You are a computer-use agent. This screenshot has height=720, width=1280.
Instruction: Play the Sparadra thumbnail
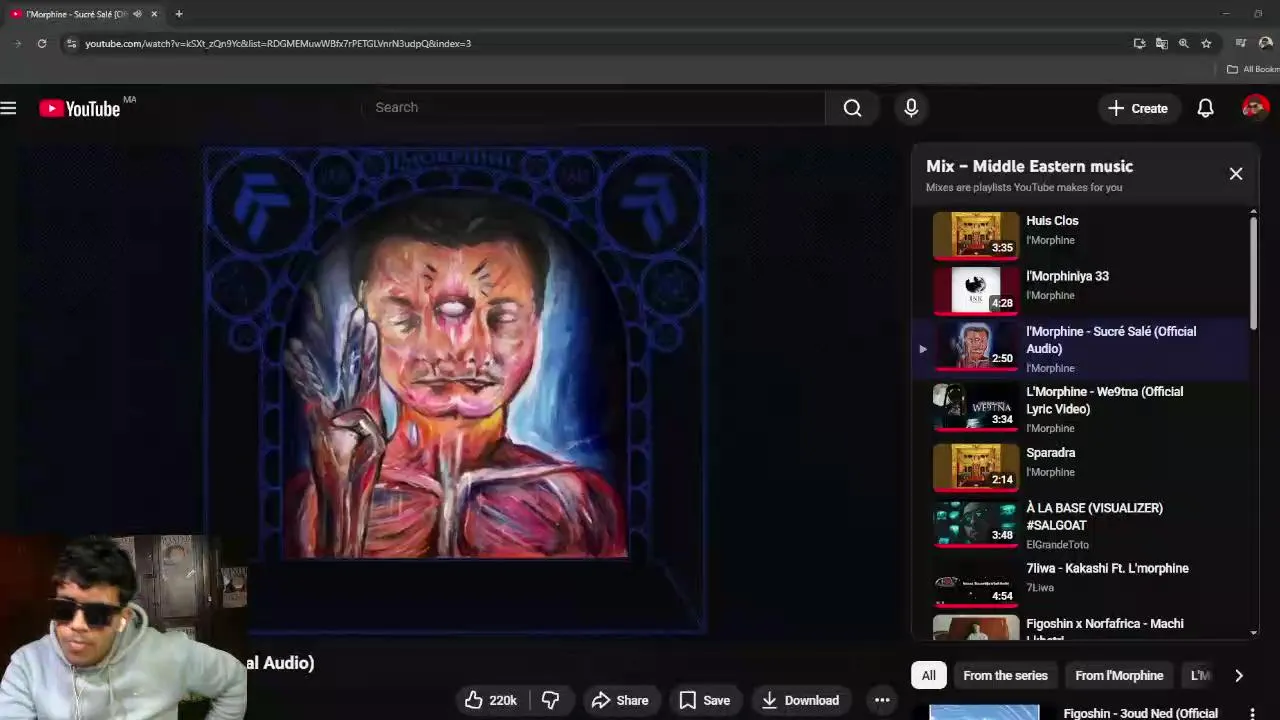(976, 468)
